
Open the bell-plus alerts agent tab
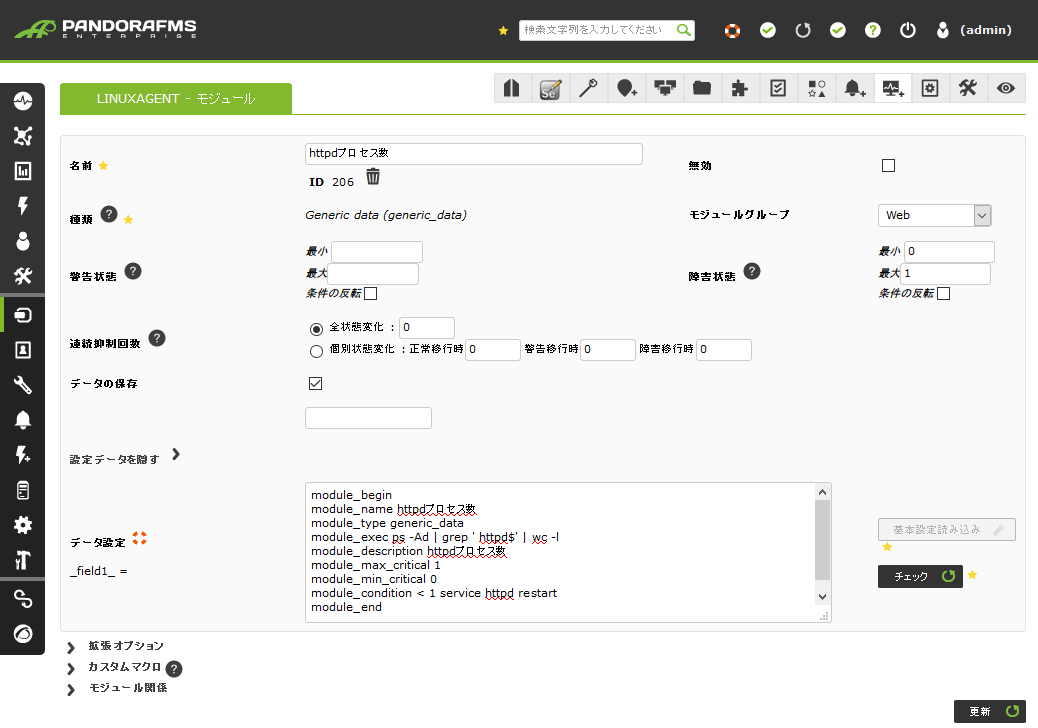pos(854,88)
